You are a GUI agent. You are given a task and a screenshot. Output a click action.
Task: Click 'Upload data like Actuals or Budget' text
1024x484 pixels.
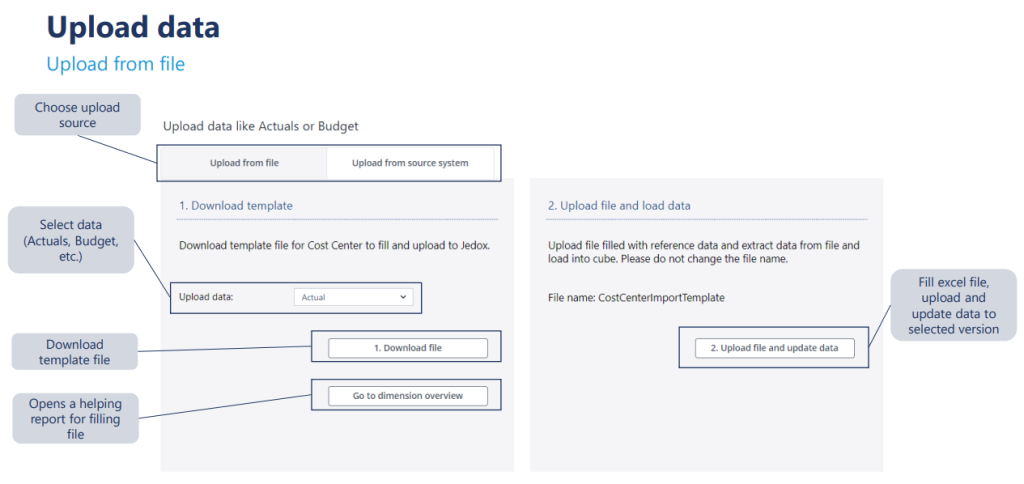click(x=260, y=127)
